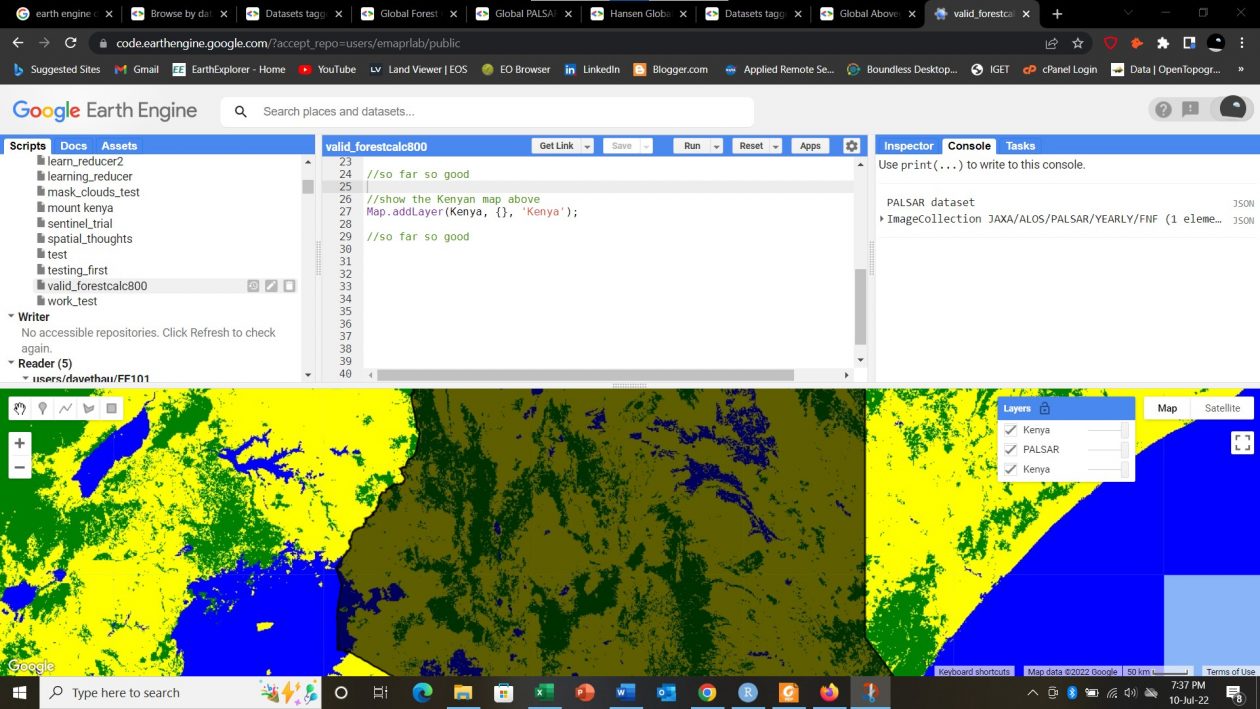Click the search magnifier icon
The width and height of the screenshot is (1260, 709).
point(240,111)
